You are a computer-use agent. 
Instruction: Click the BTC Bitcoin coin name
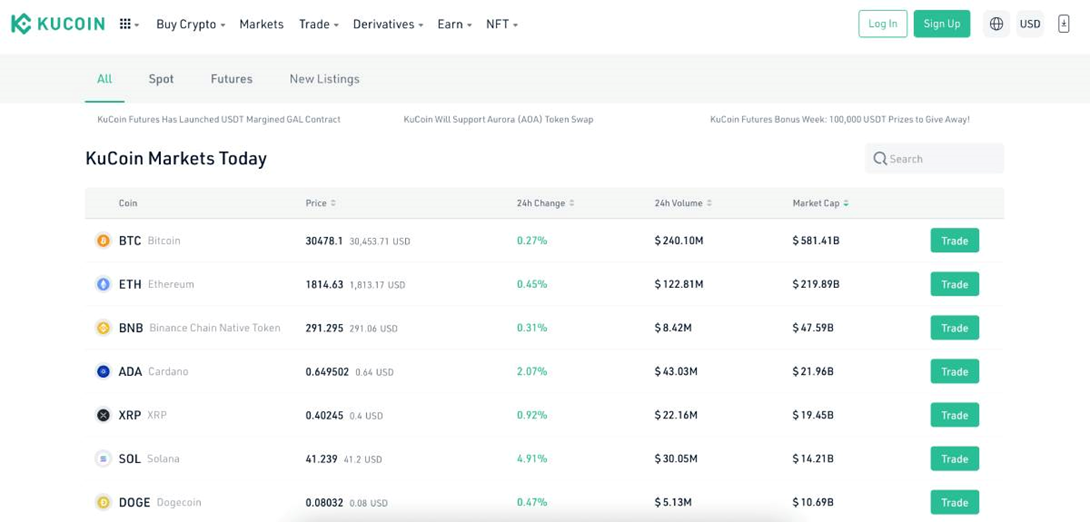pos(149,240)
